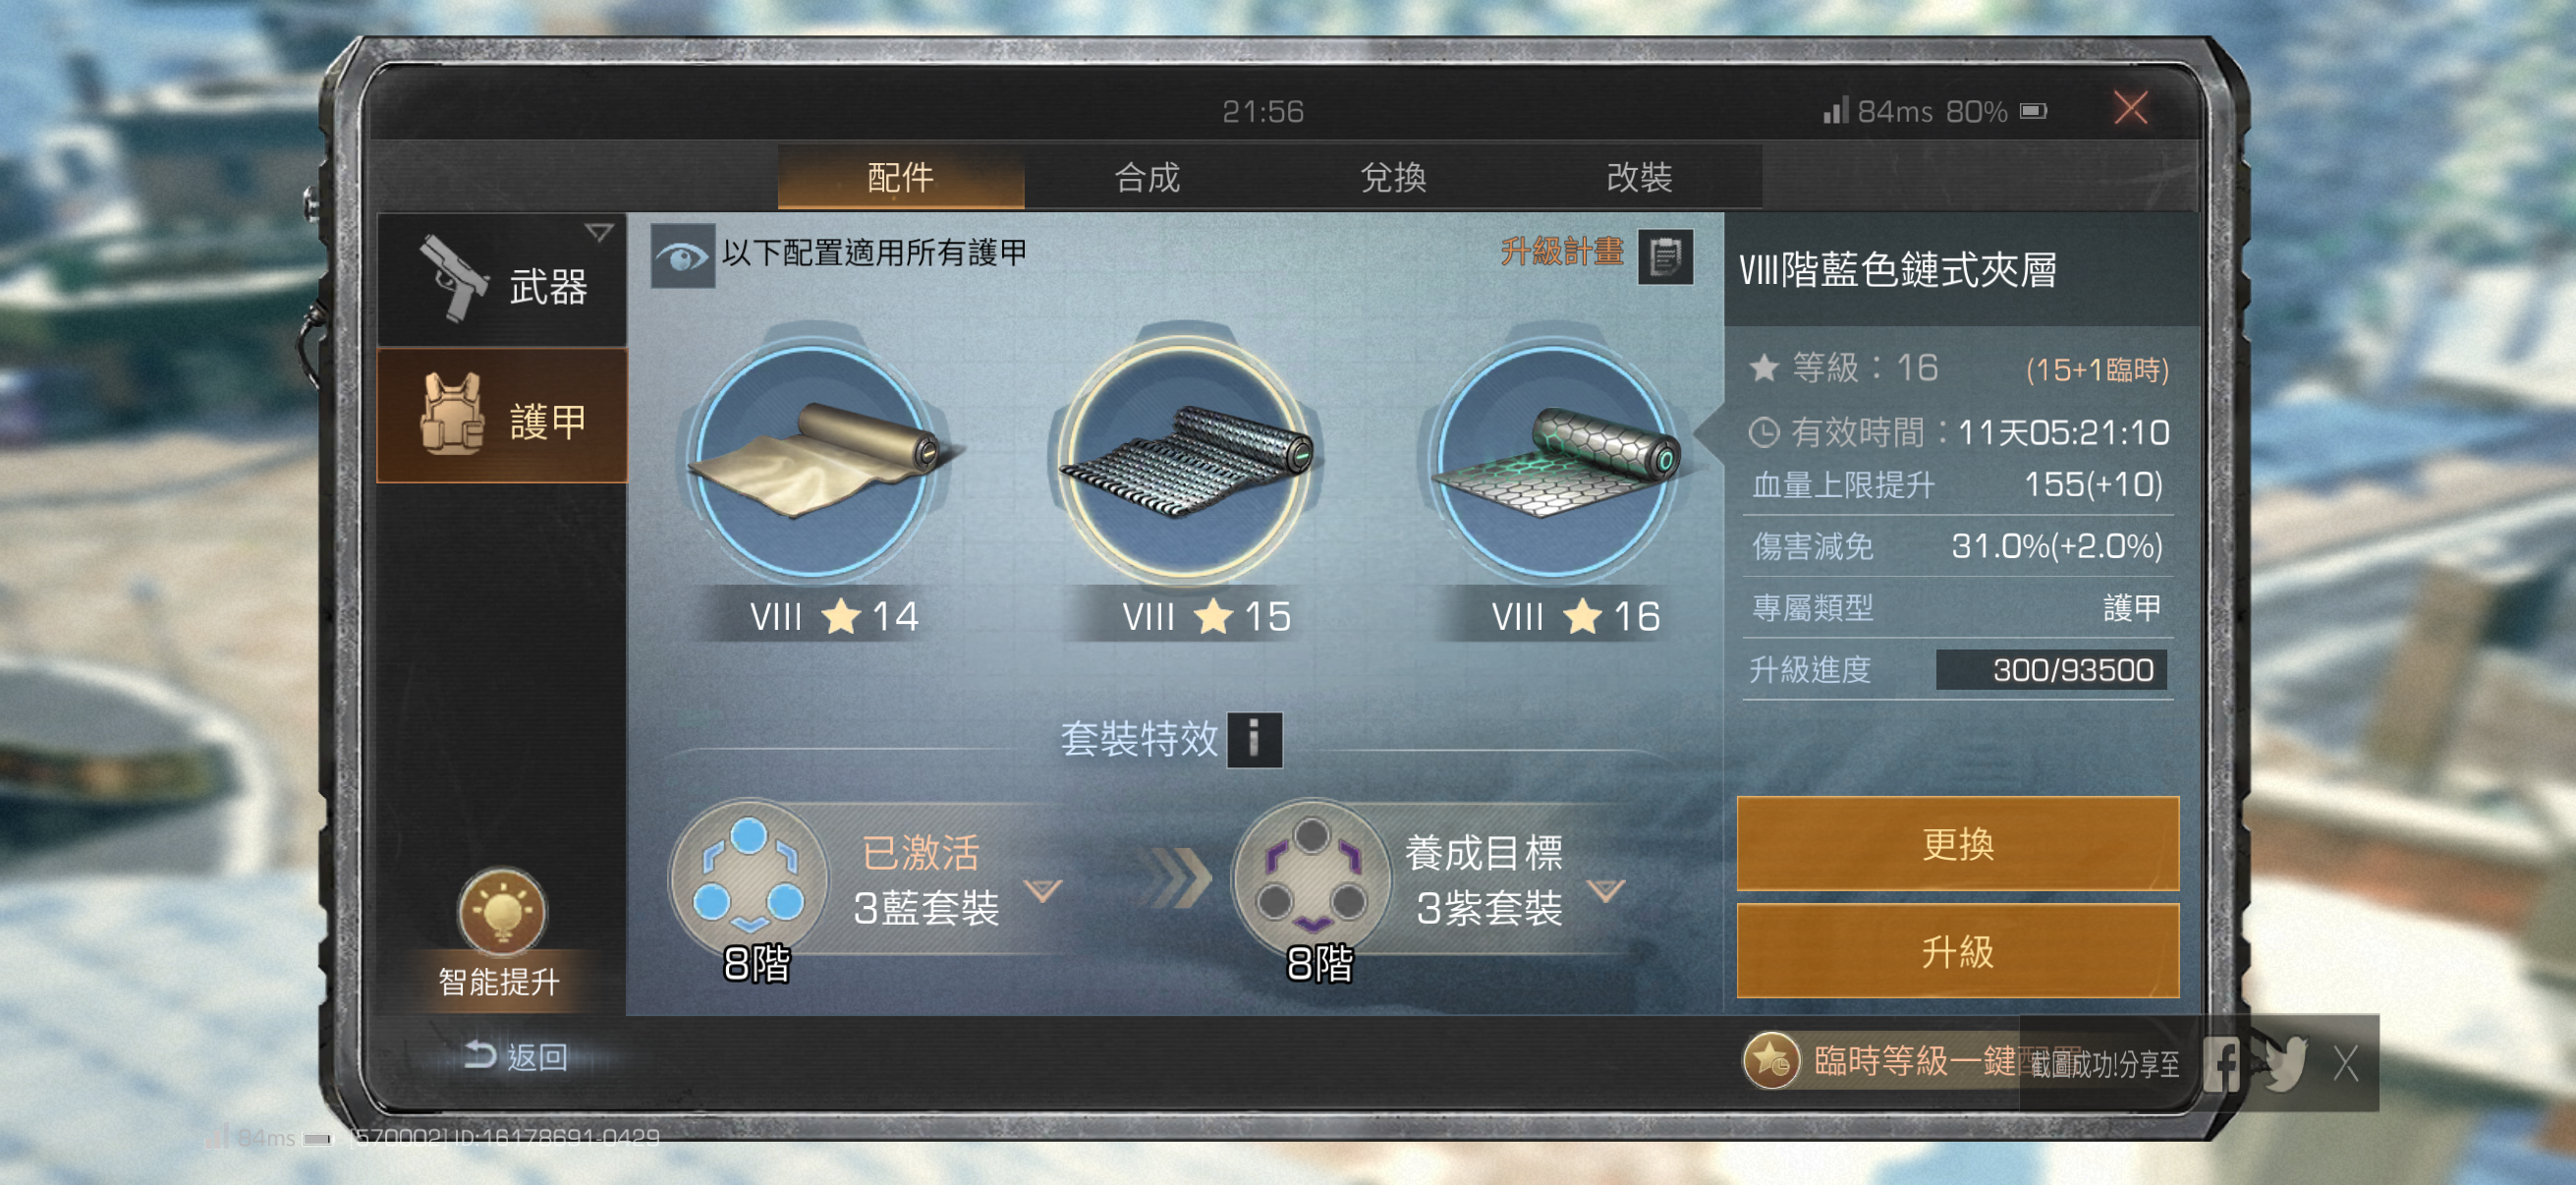Expand the 養成目標 3紫套裝 dropdown arrow
This screenshot has width=2576, height=1185.
tap(1605, 890)
